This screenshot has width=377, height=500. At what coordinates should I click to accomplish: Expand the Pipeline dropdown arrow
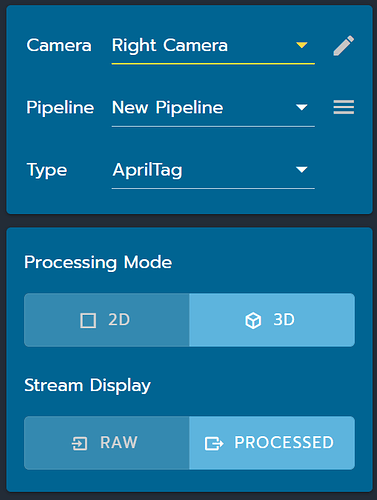pos(302,107)
